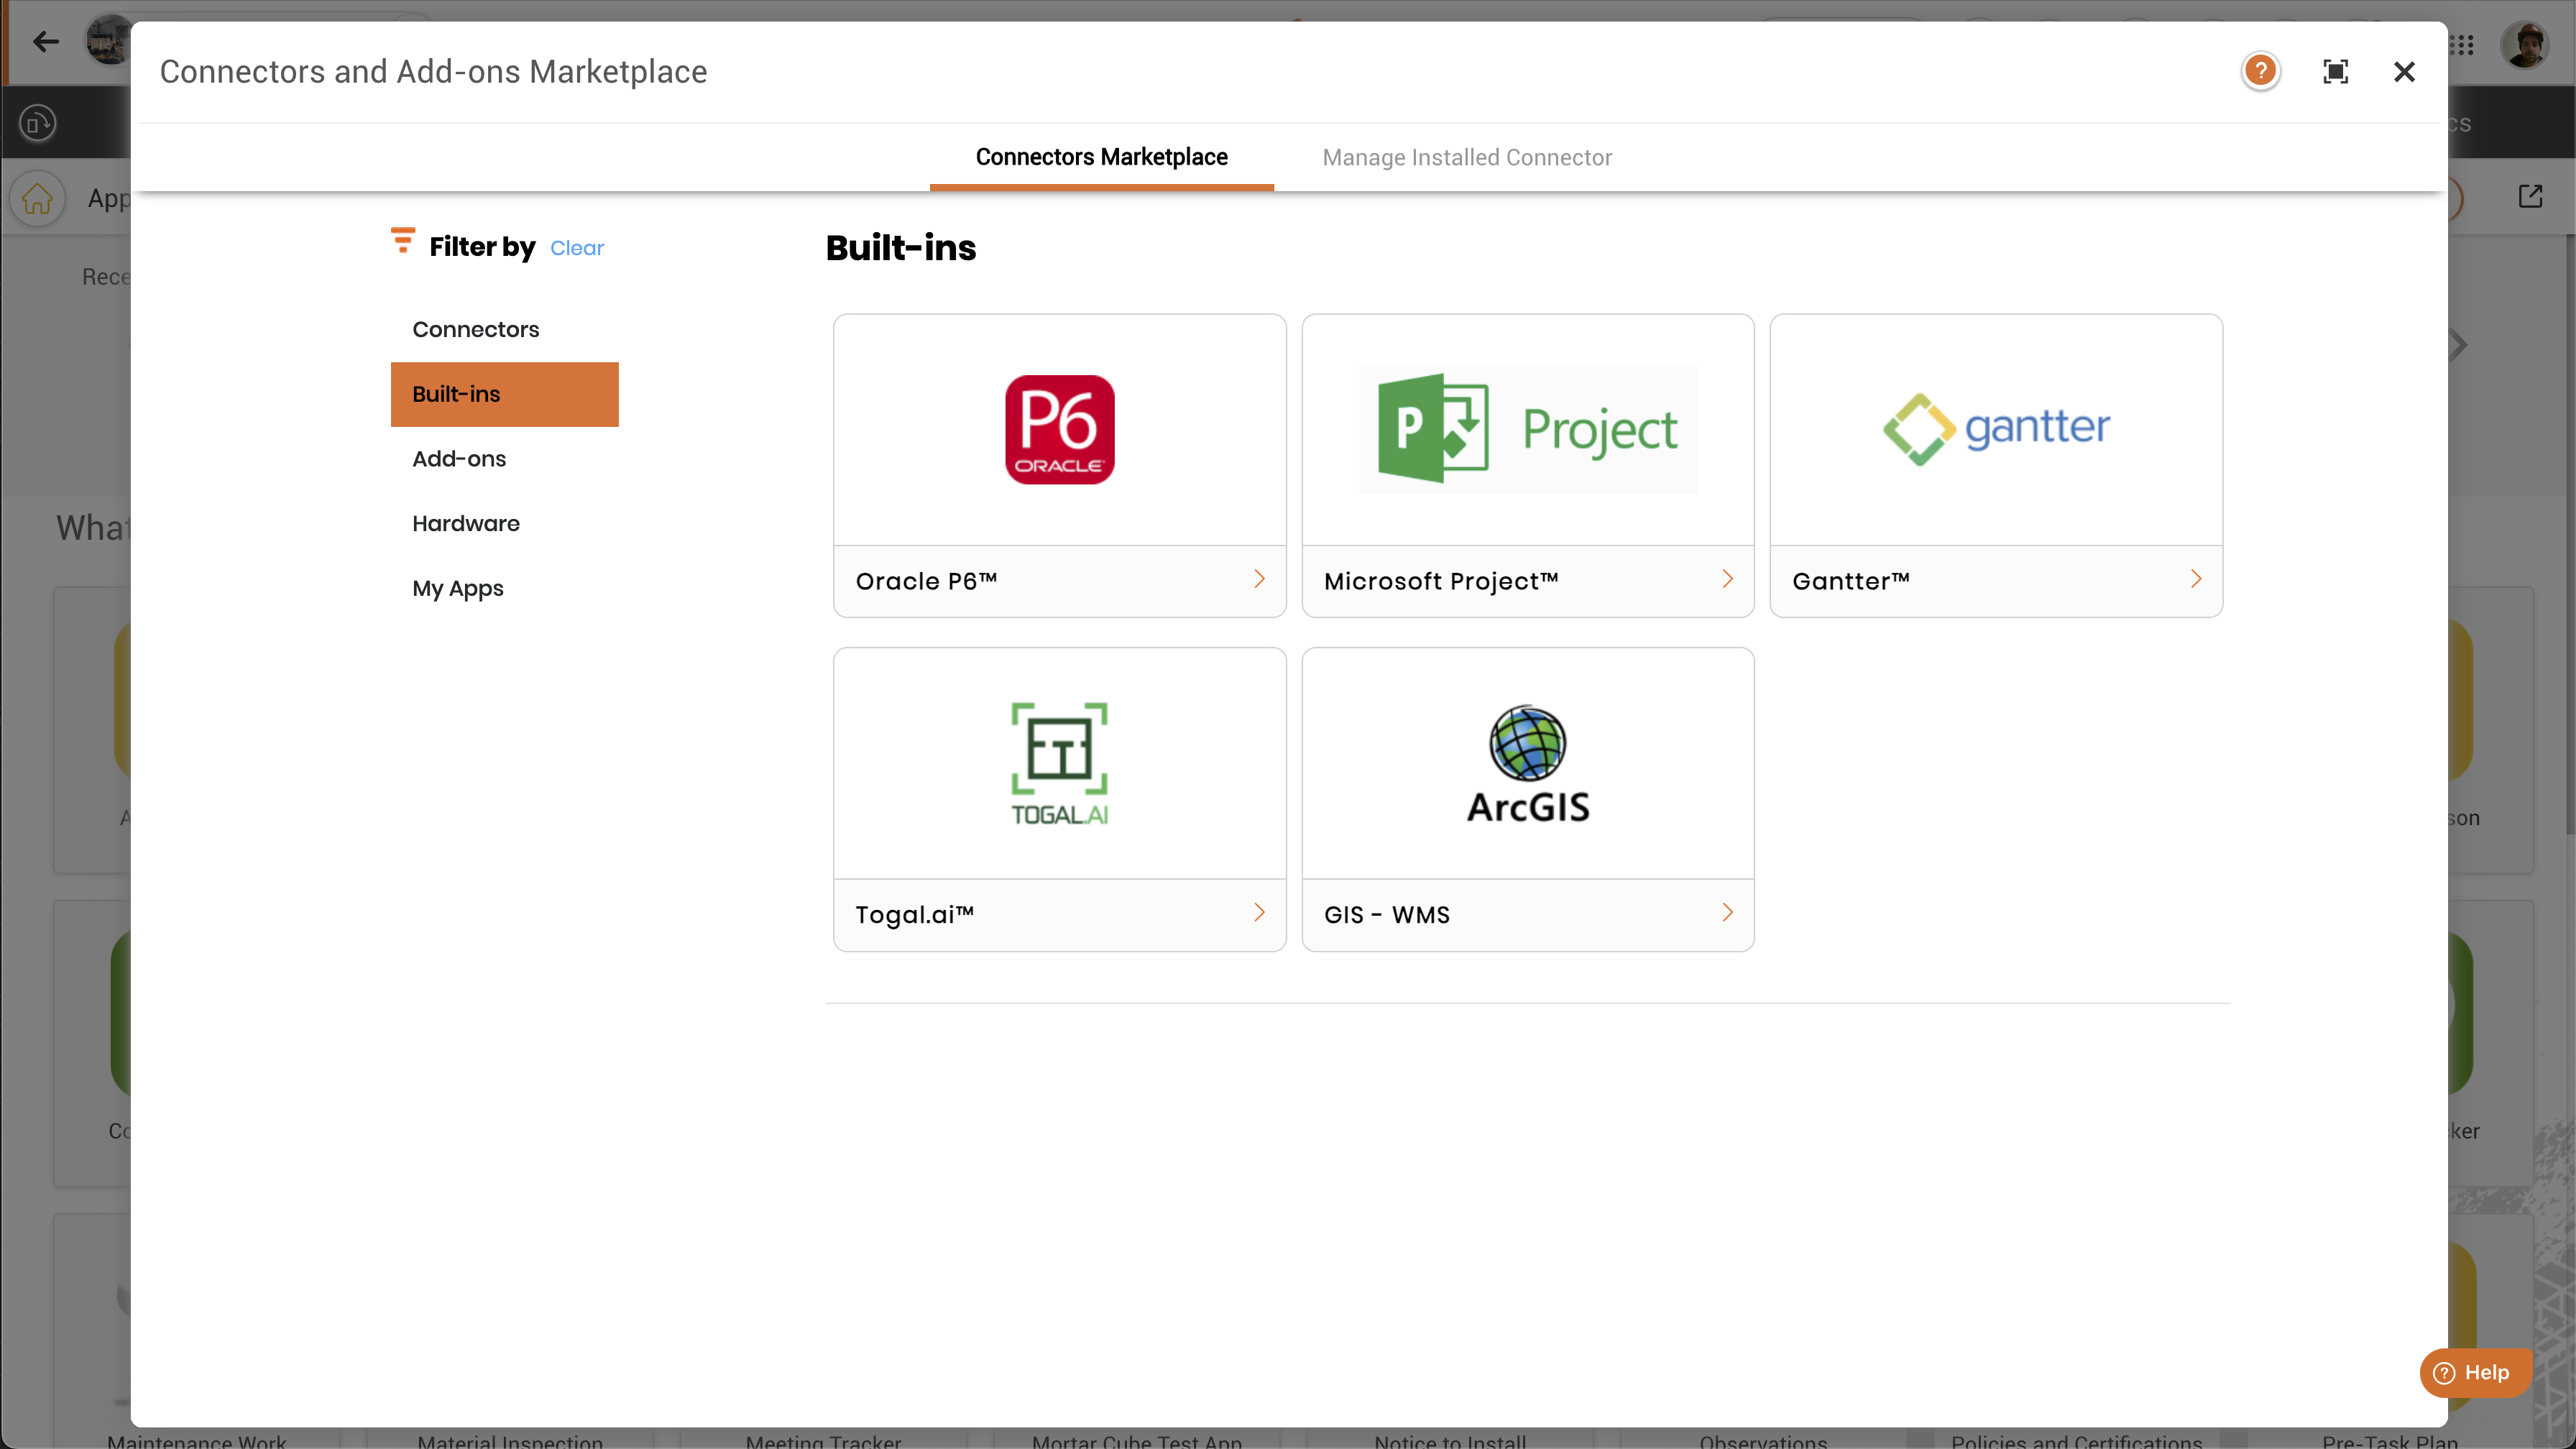Click the Gantter logo

pos(1996,430)
